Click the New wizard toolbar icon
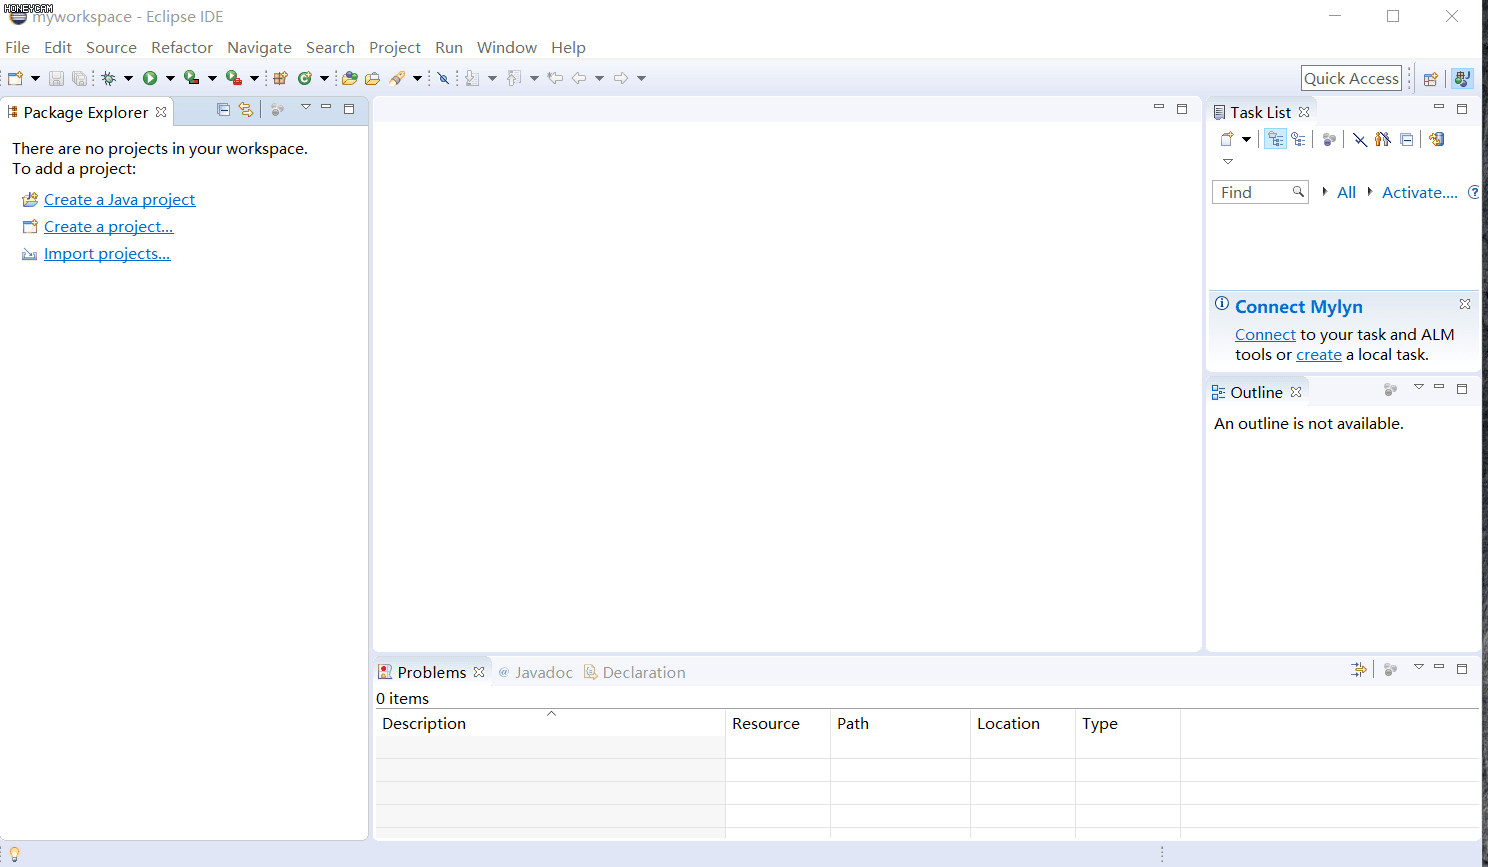Screen dimensions: 1488x867 tap(15, 78)
